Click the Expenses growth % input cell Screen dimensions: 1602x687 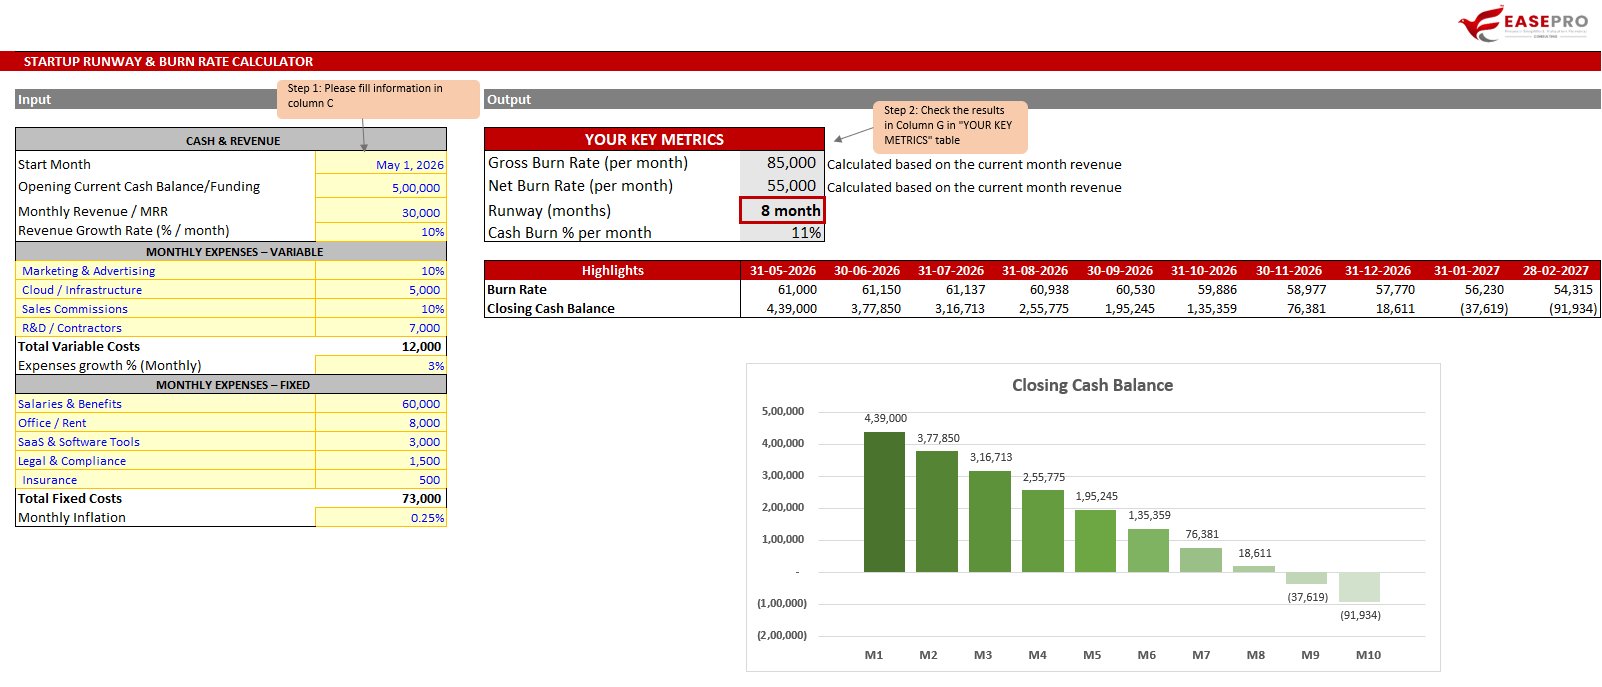pos(381,366)
